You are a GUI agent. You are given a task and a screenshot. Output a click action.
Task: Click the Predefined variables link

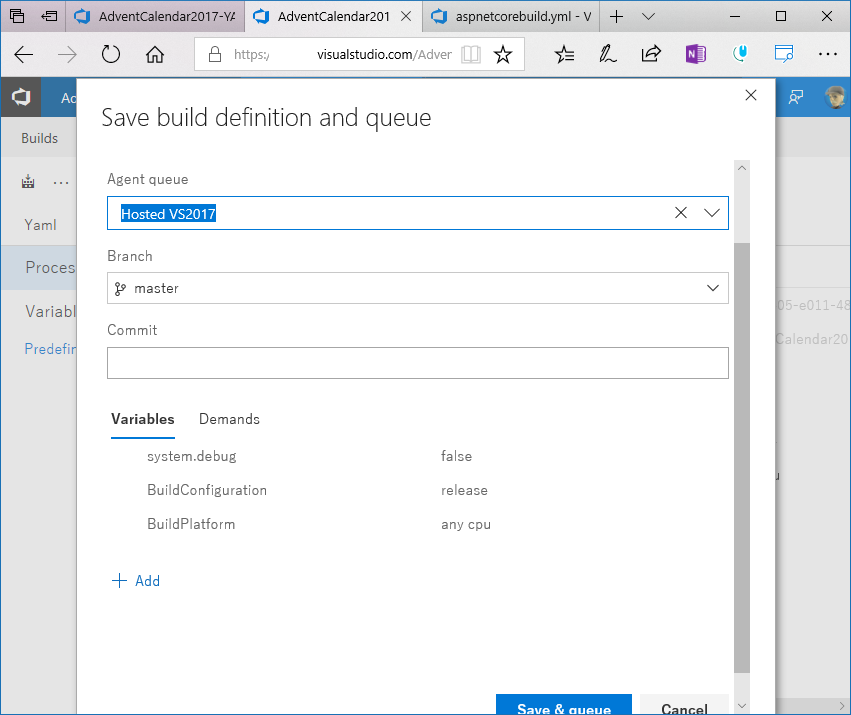pyautogui.click(x=50, y=349)
